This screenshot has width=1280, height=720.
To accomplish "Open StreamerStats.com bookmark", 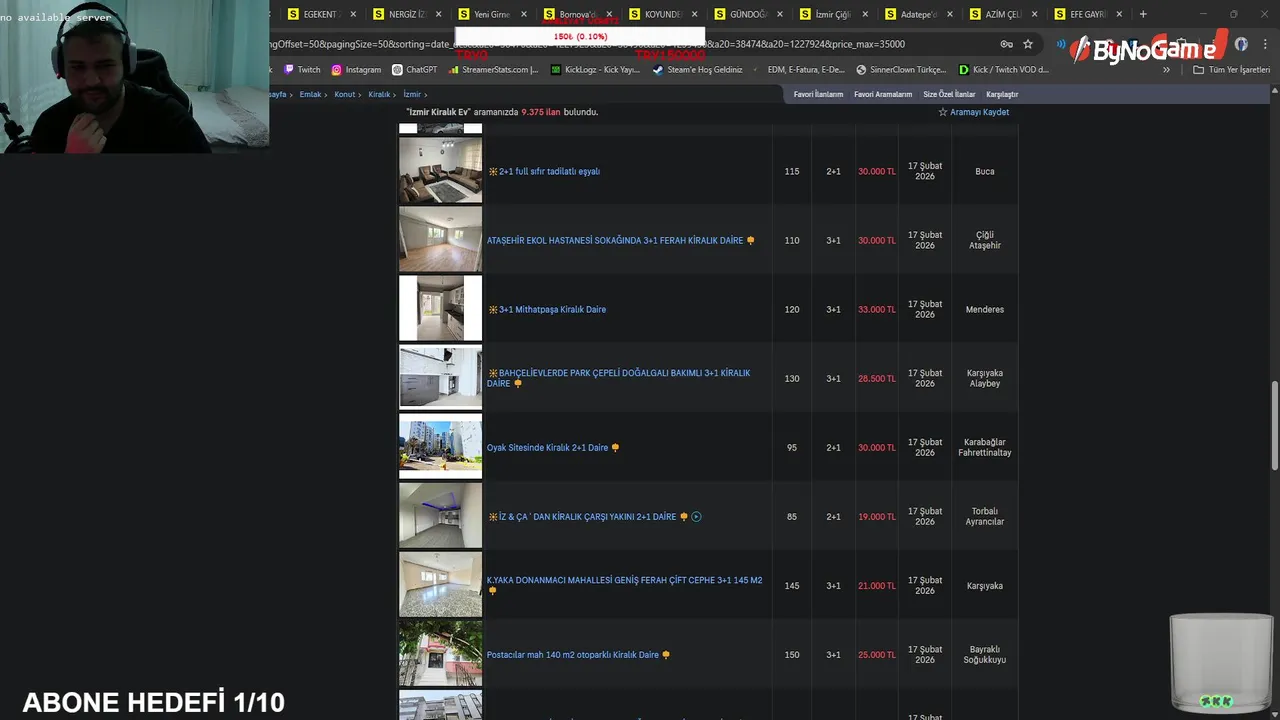I will click(493, 70).
